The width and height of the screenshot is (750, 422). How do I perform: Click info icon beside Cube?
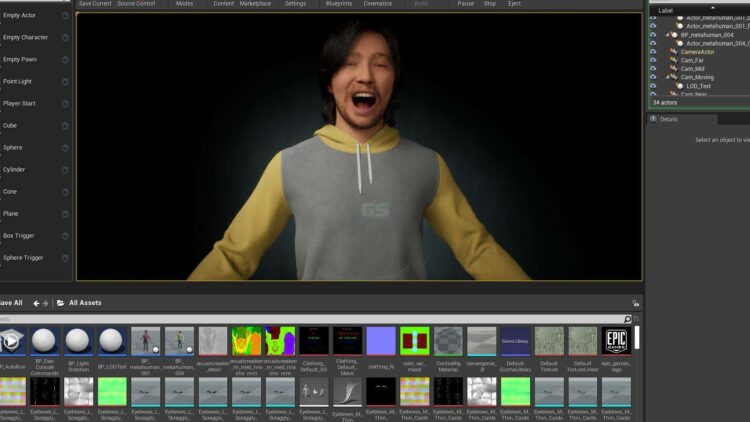[65, 126]
